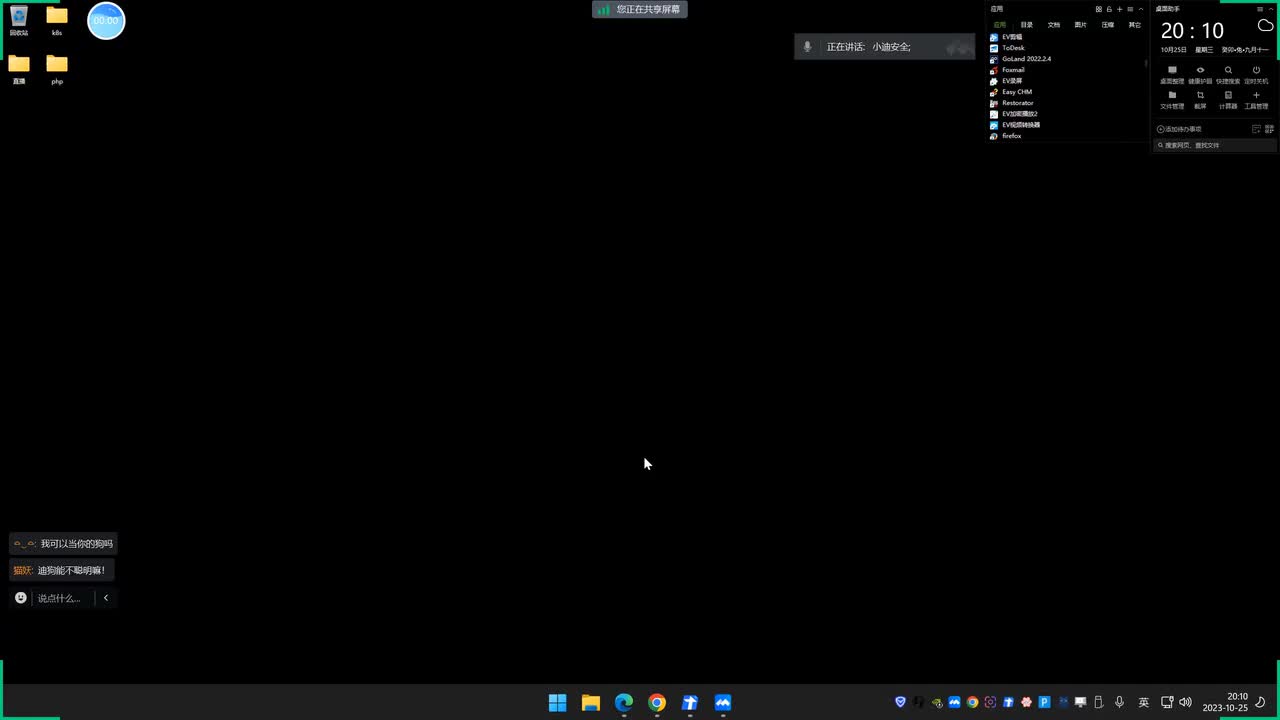Open 定时关机 scheduled shutdown tool
The height and width of the screenshot is (720, 1280).
(1256, 75)
